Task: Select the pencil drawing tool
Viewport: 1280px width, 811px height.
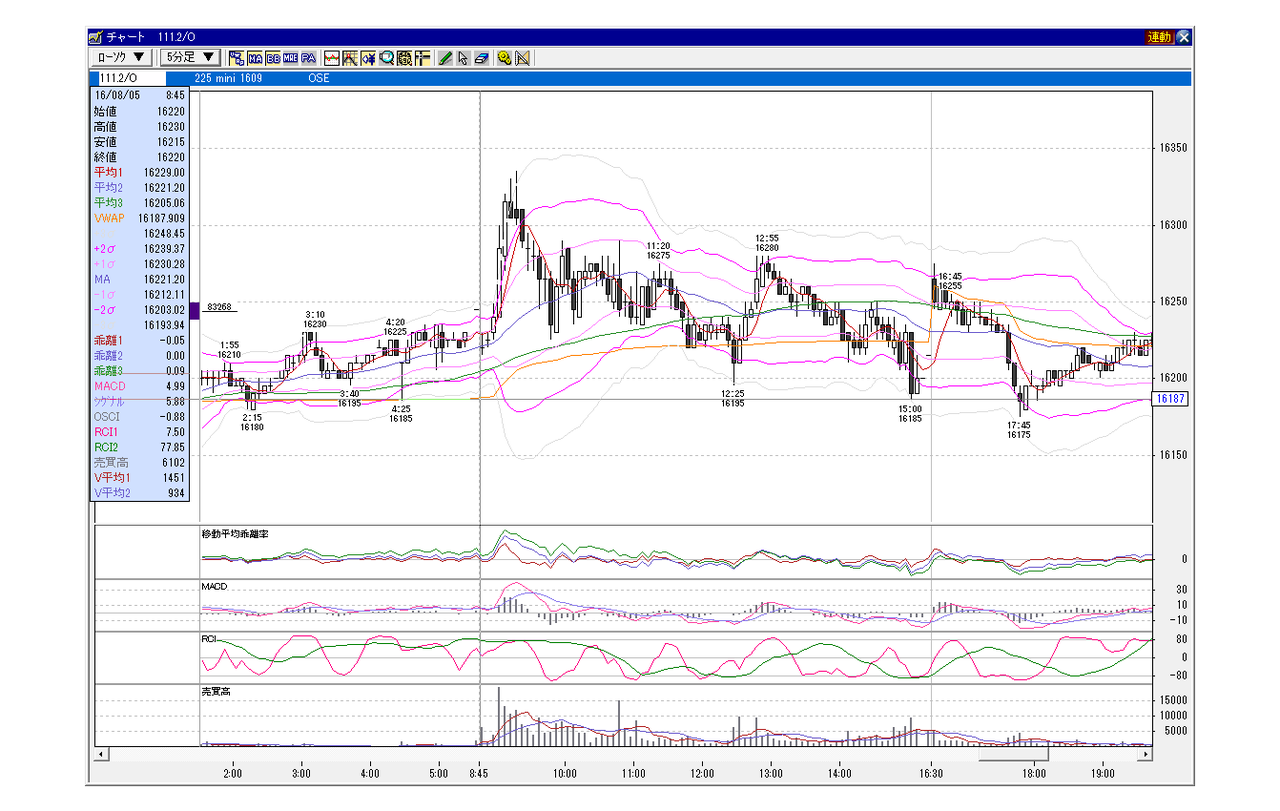Action: (x=445, y=58)
